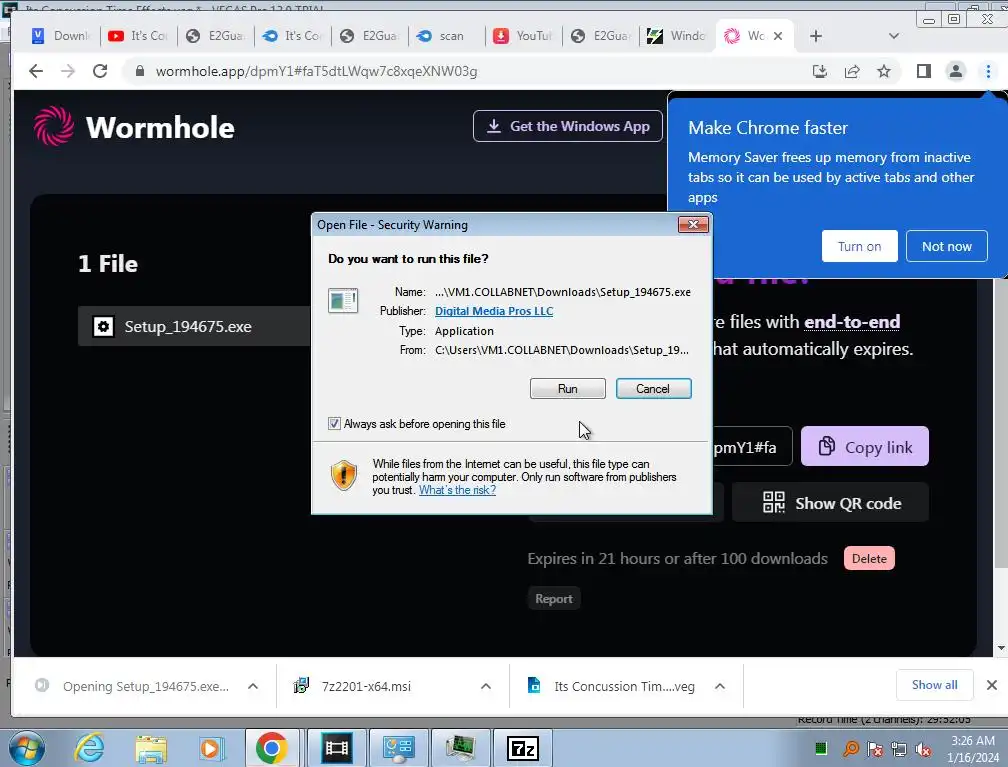
Task: Open the tab search dropdown arrow
Action: coord(894,36)
